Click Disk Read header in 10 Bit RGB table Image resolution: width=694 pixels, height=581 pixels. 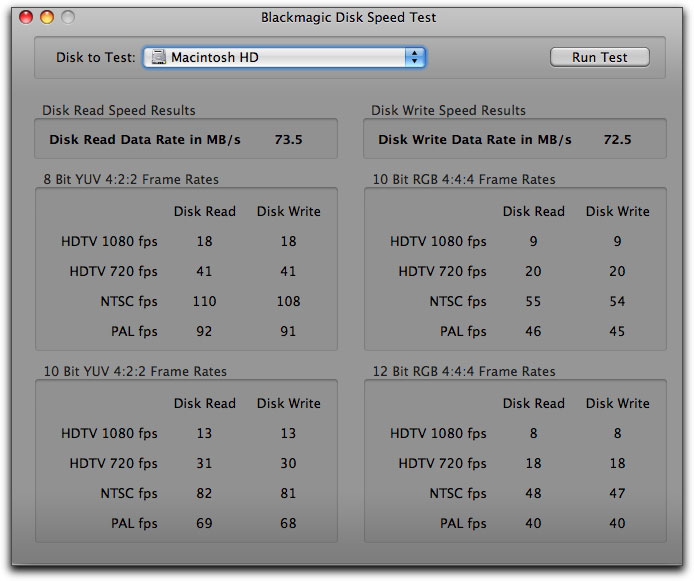pos(534,211)
